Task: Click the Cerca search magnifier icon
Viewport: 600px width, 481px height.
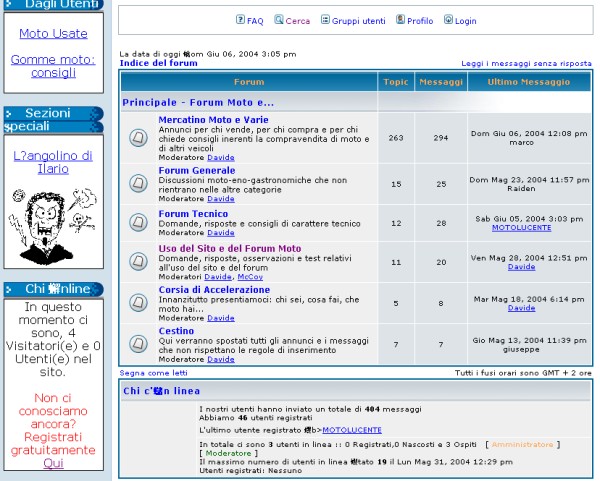Action: click(279, 20)
